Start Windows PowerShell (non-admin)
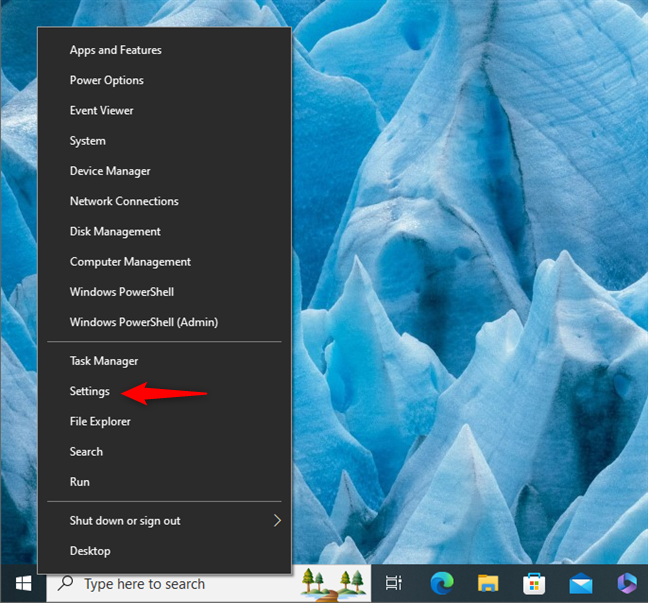 point(164,292)
